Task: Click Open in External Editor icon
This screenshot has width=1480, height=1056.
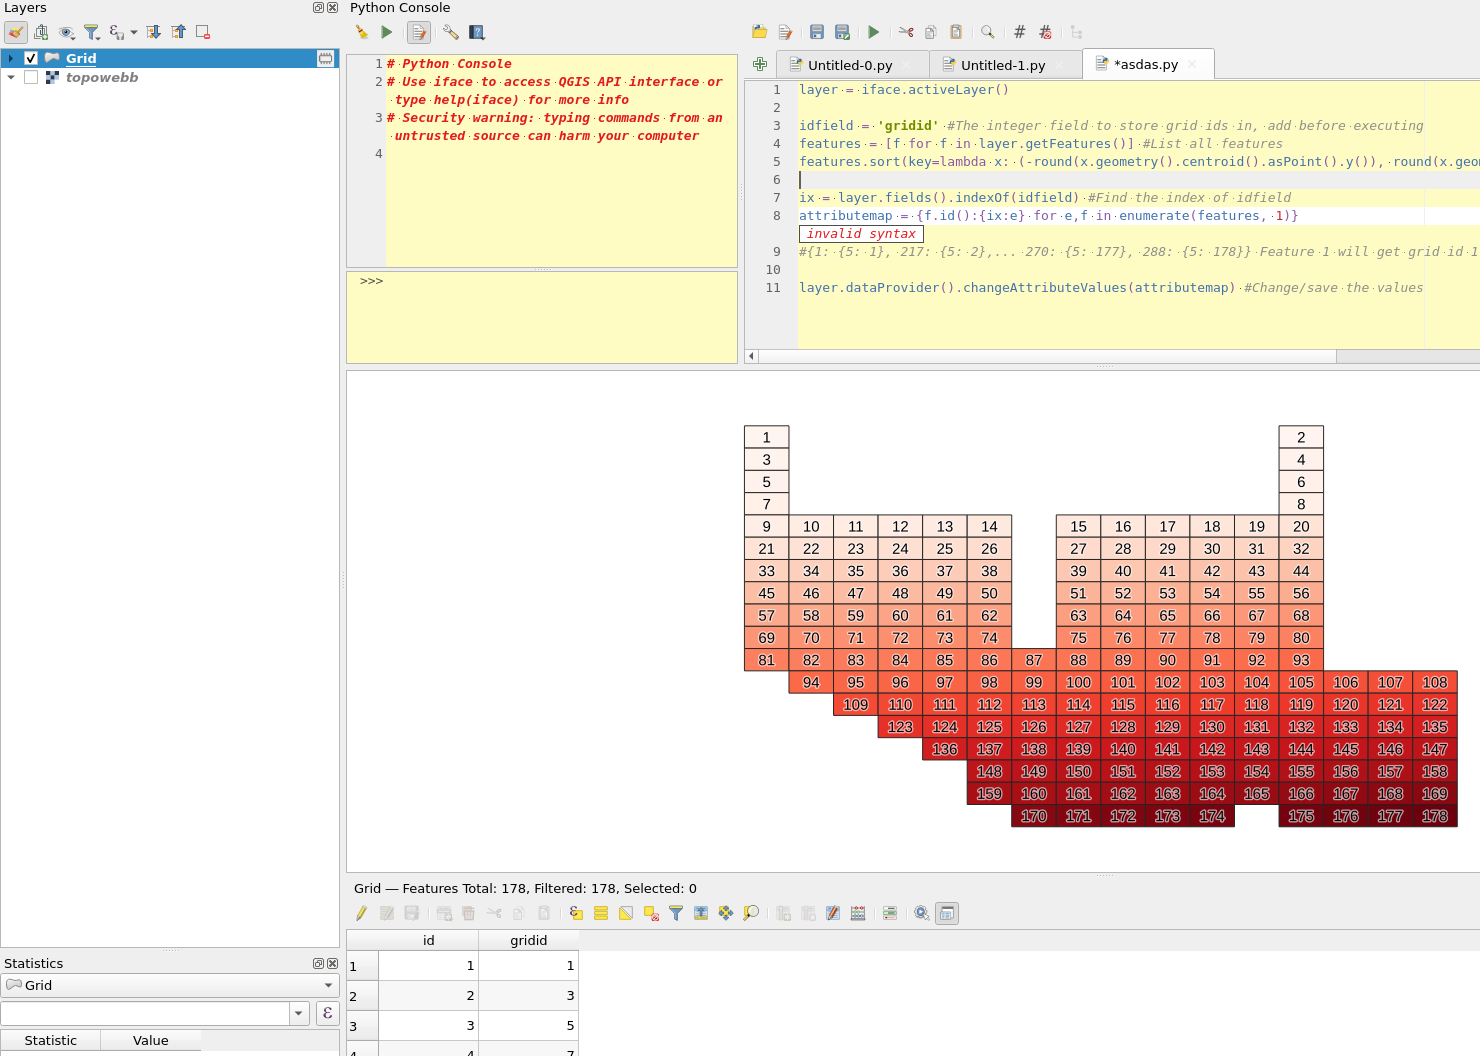Action: [x=785, y=32]
